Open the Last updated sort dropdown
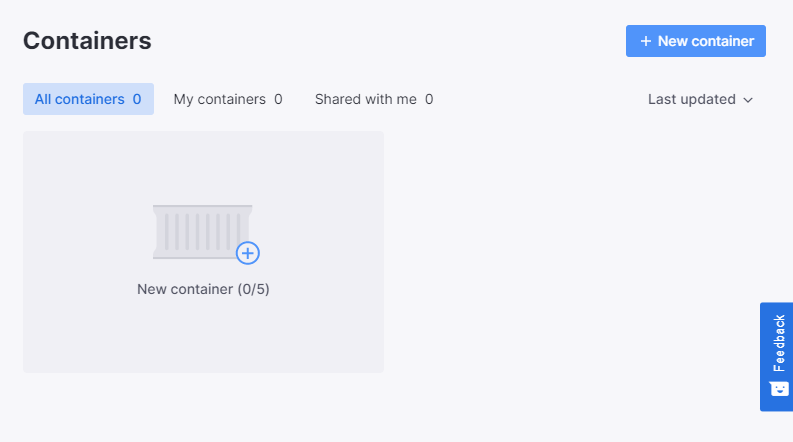793x442 pixels. 700,99
